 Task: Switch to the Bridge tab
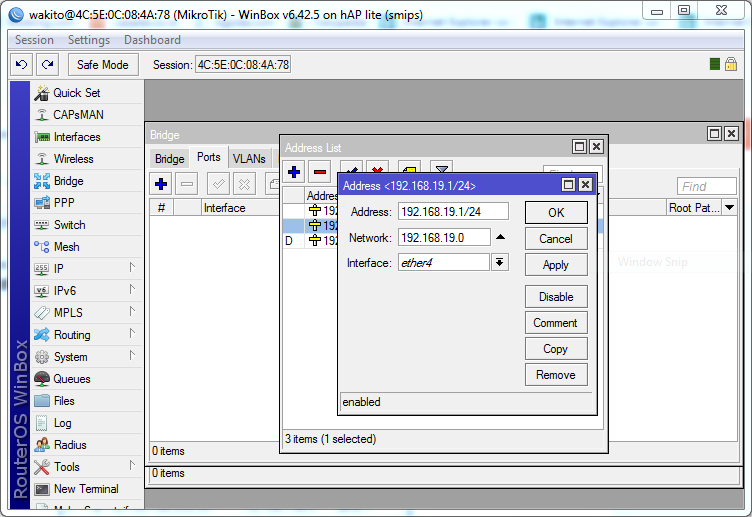point(170,159)
